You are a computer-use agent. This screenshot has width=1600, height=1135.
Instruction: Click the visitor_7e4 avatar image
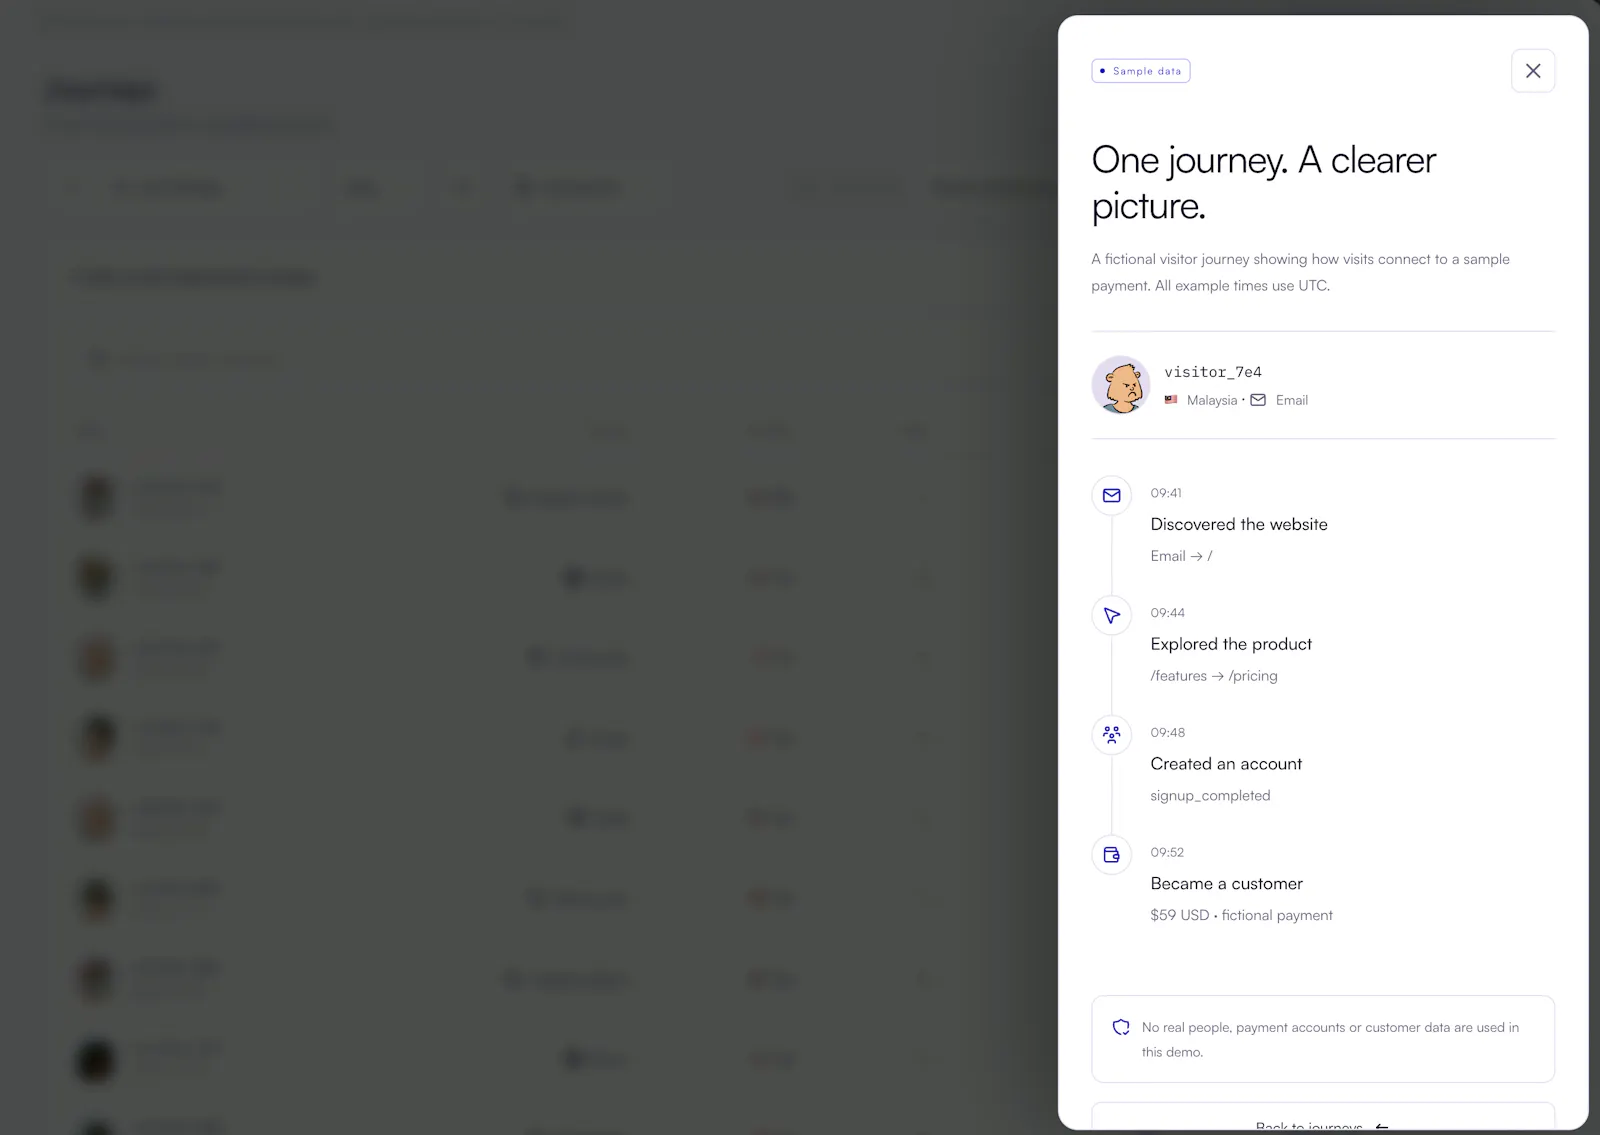[x=1121, y=384]
